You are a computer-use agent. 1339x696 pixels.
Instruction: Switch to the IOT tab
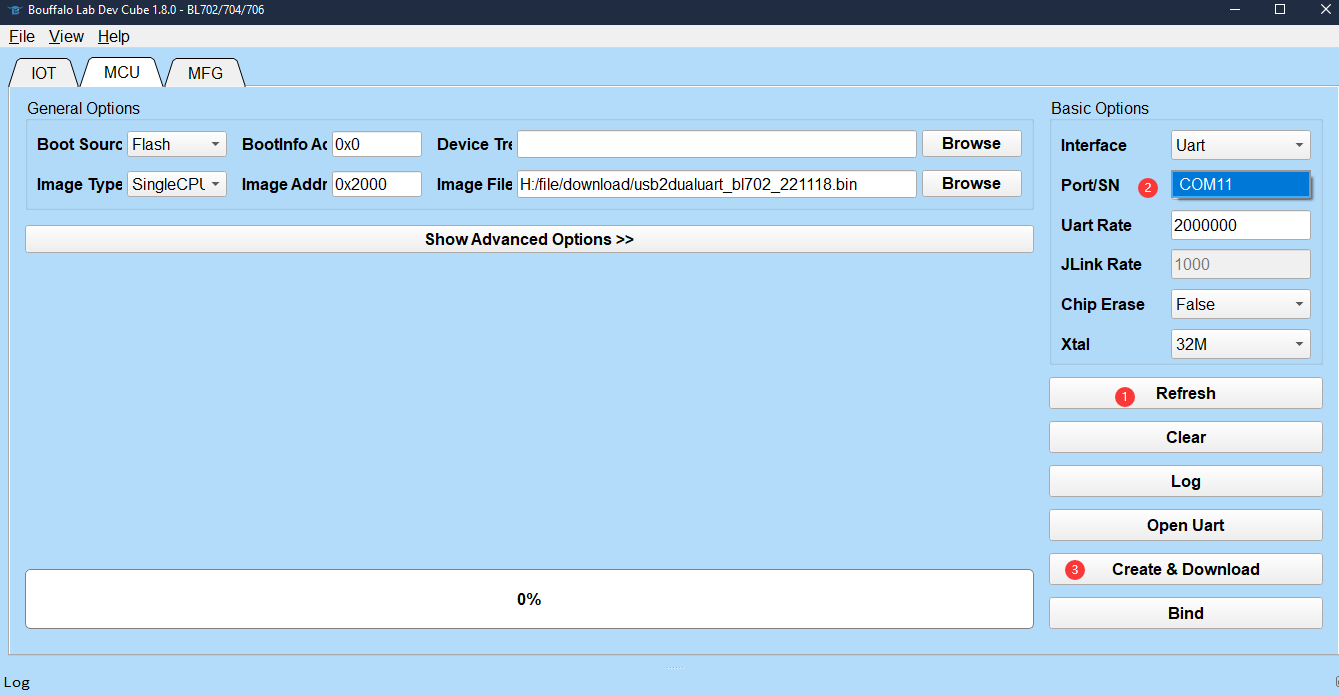coord(44,73)
